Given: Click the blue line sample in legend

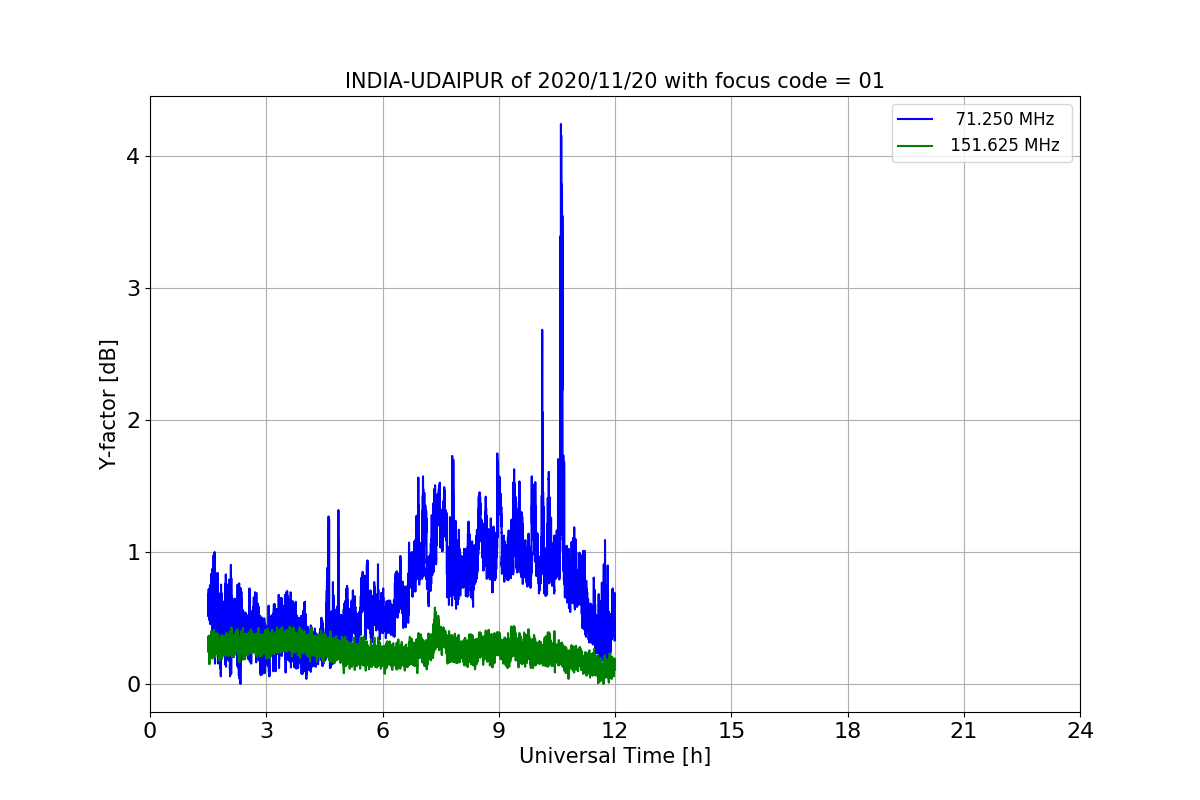Looking at the screenshot, I should [x=915, y=119].
